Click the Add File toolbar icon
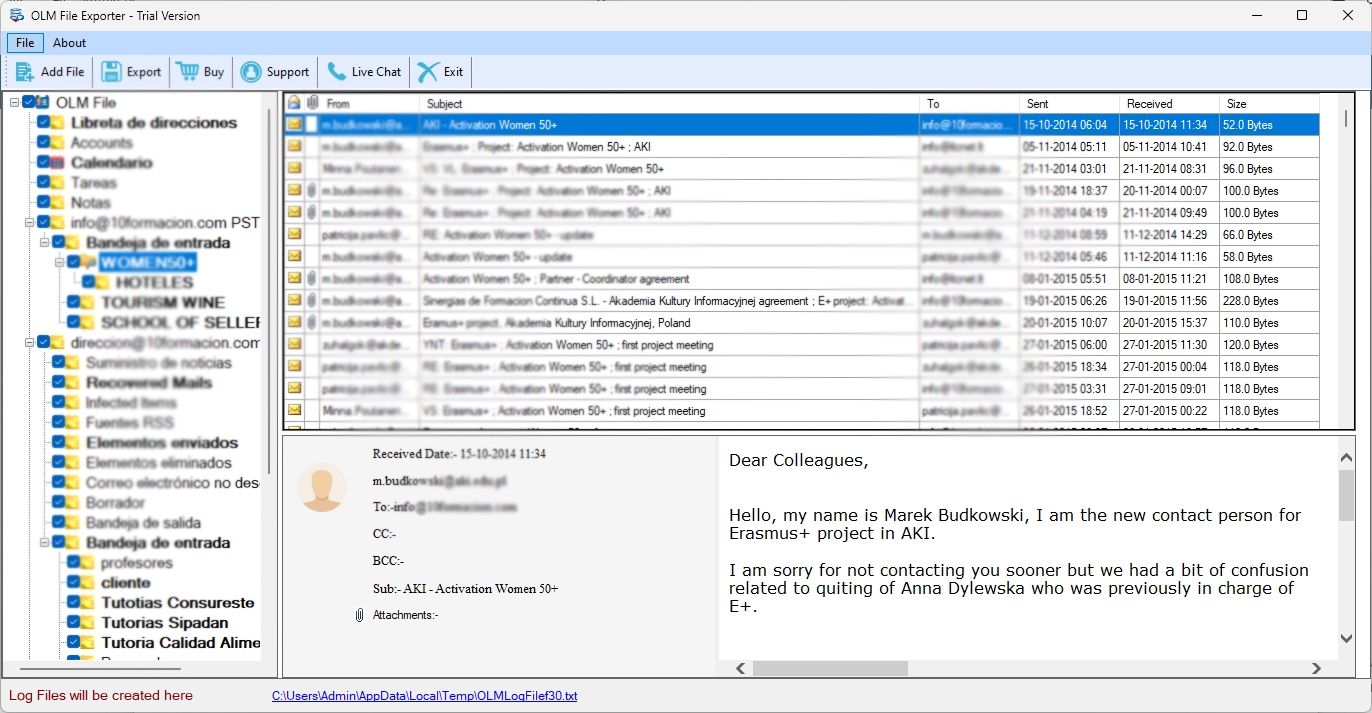Viewport: 1372px width, 713px height. [22, 71]
